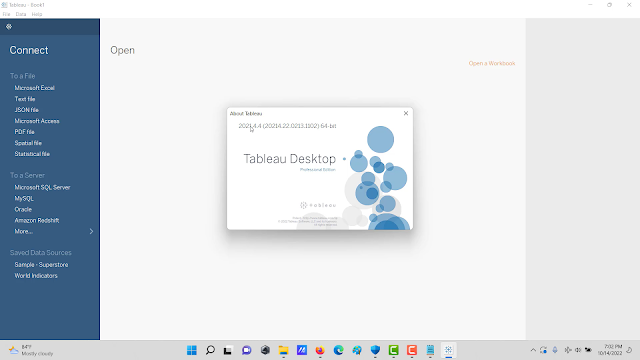Launch Firefox from taskbar

320,350
